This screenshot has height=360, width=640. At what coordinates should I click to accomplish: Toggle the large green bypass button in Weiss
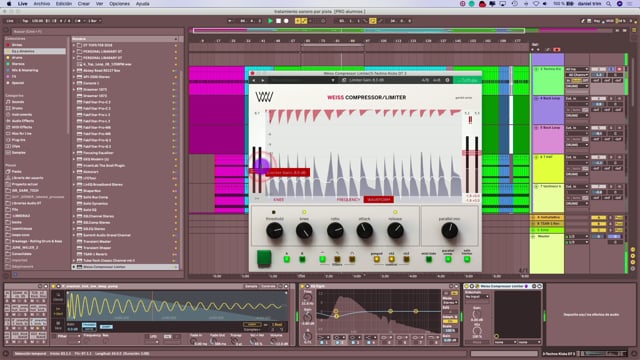pyautogui.click(x=264, y=258)
